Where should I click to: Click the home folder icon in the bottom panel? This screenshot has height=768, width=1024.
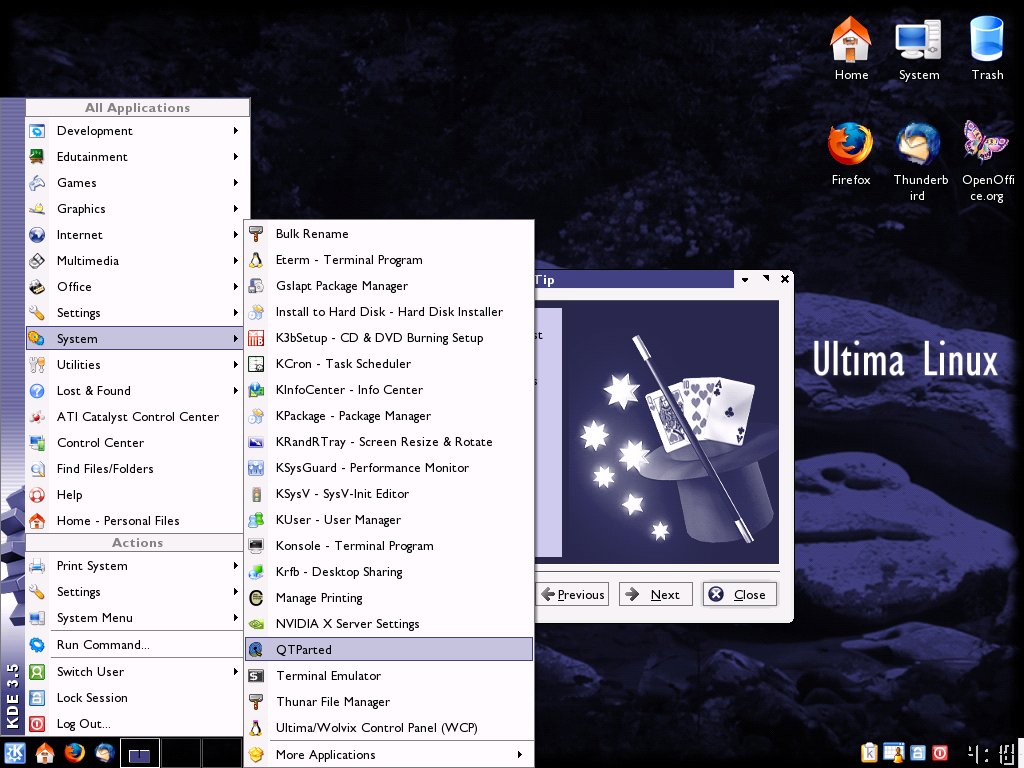click(x=44, y=753)
